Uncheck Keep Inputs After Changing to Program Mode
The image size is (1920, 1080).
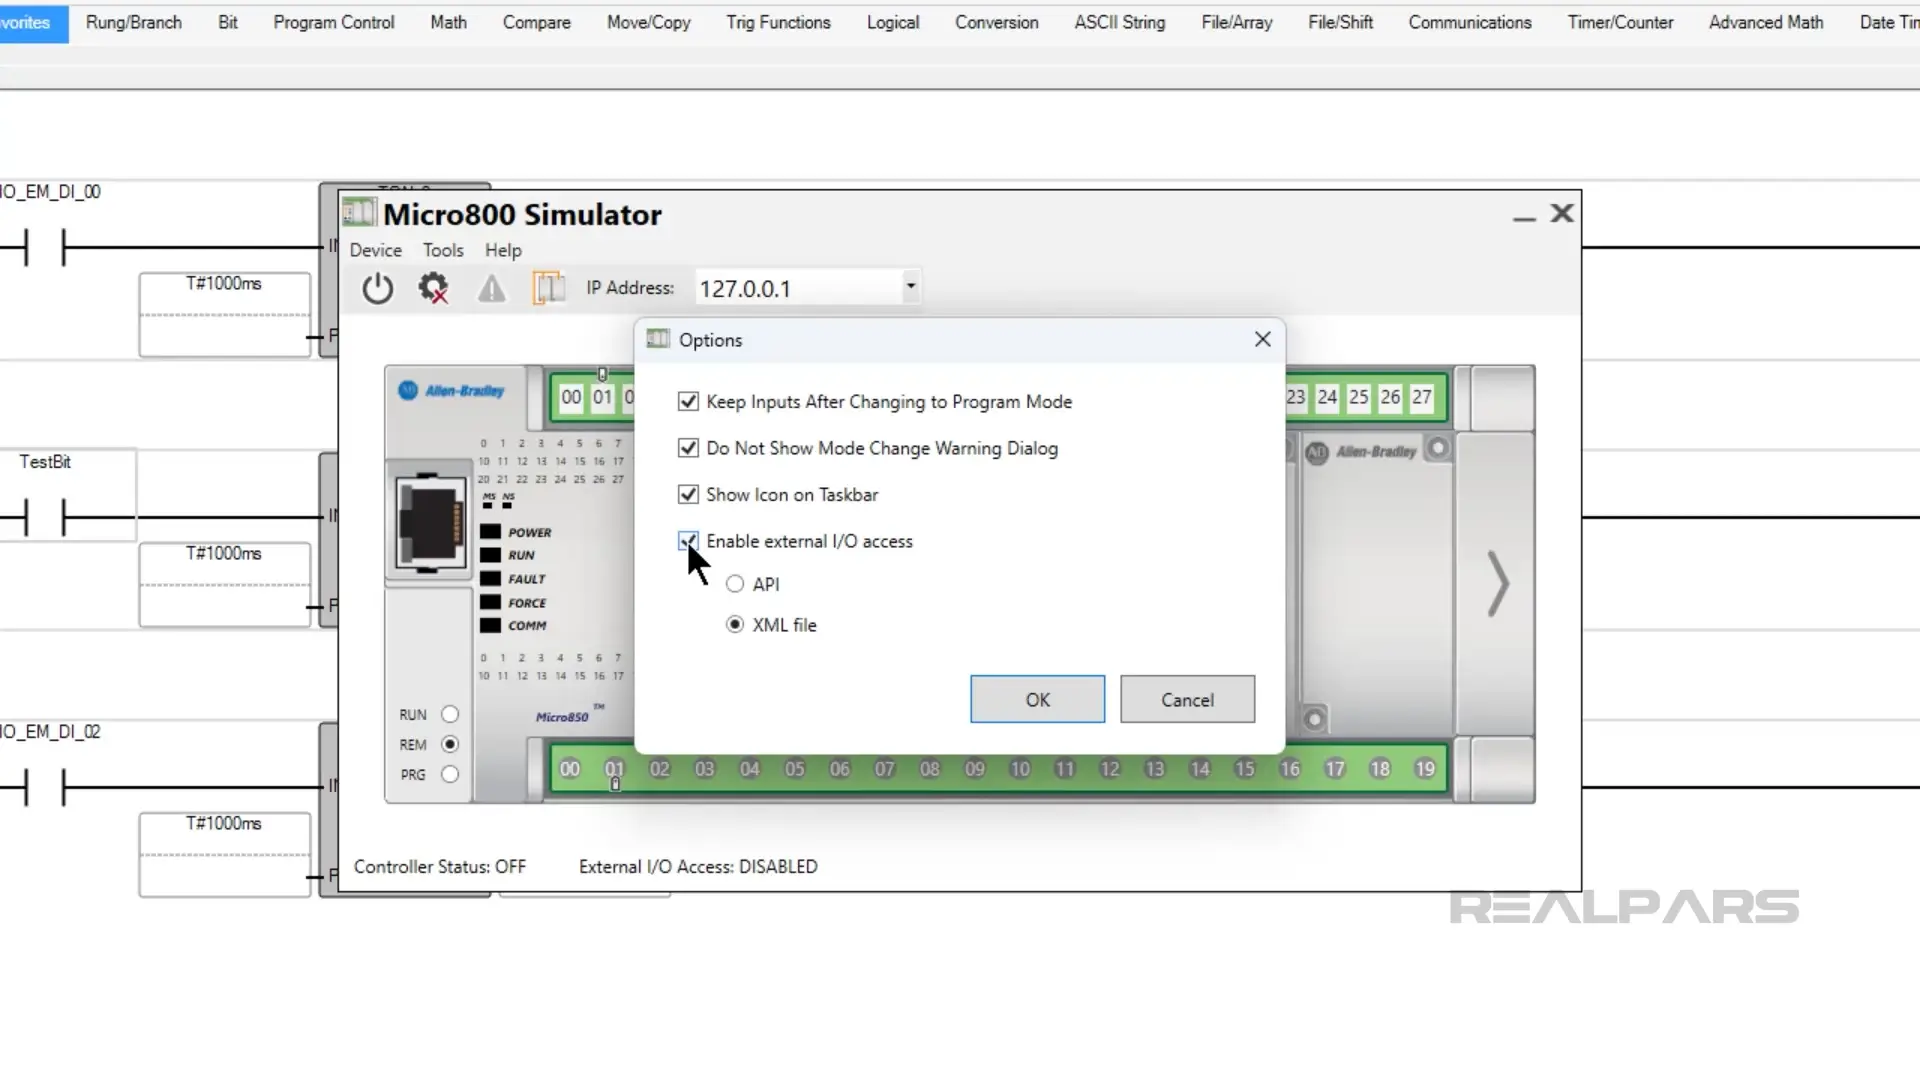pos(688,401)
